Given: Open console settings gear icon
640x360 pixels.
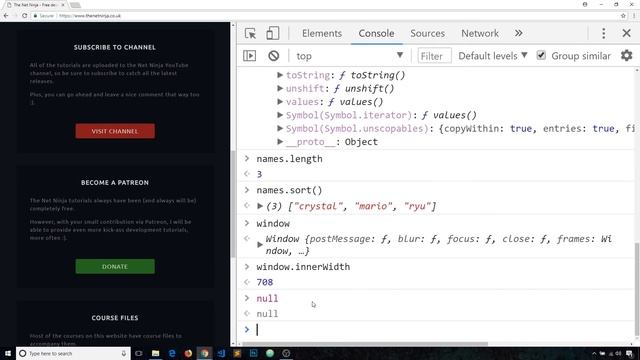Looking at the screenshot, I should pos(627,55).
